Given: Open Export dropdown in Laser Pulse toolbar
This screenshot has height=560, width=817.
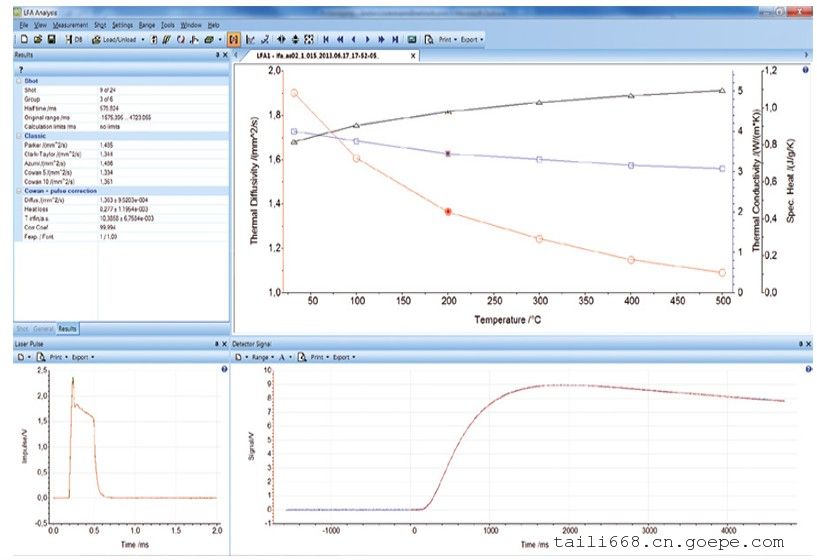Looking at the screenshot, I should [x=81, y=356].
